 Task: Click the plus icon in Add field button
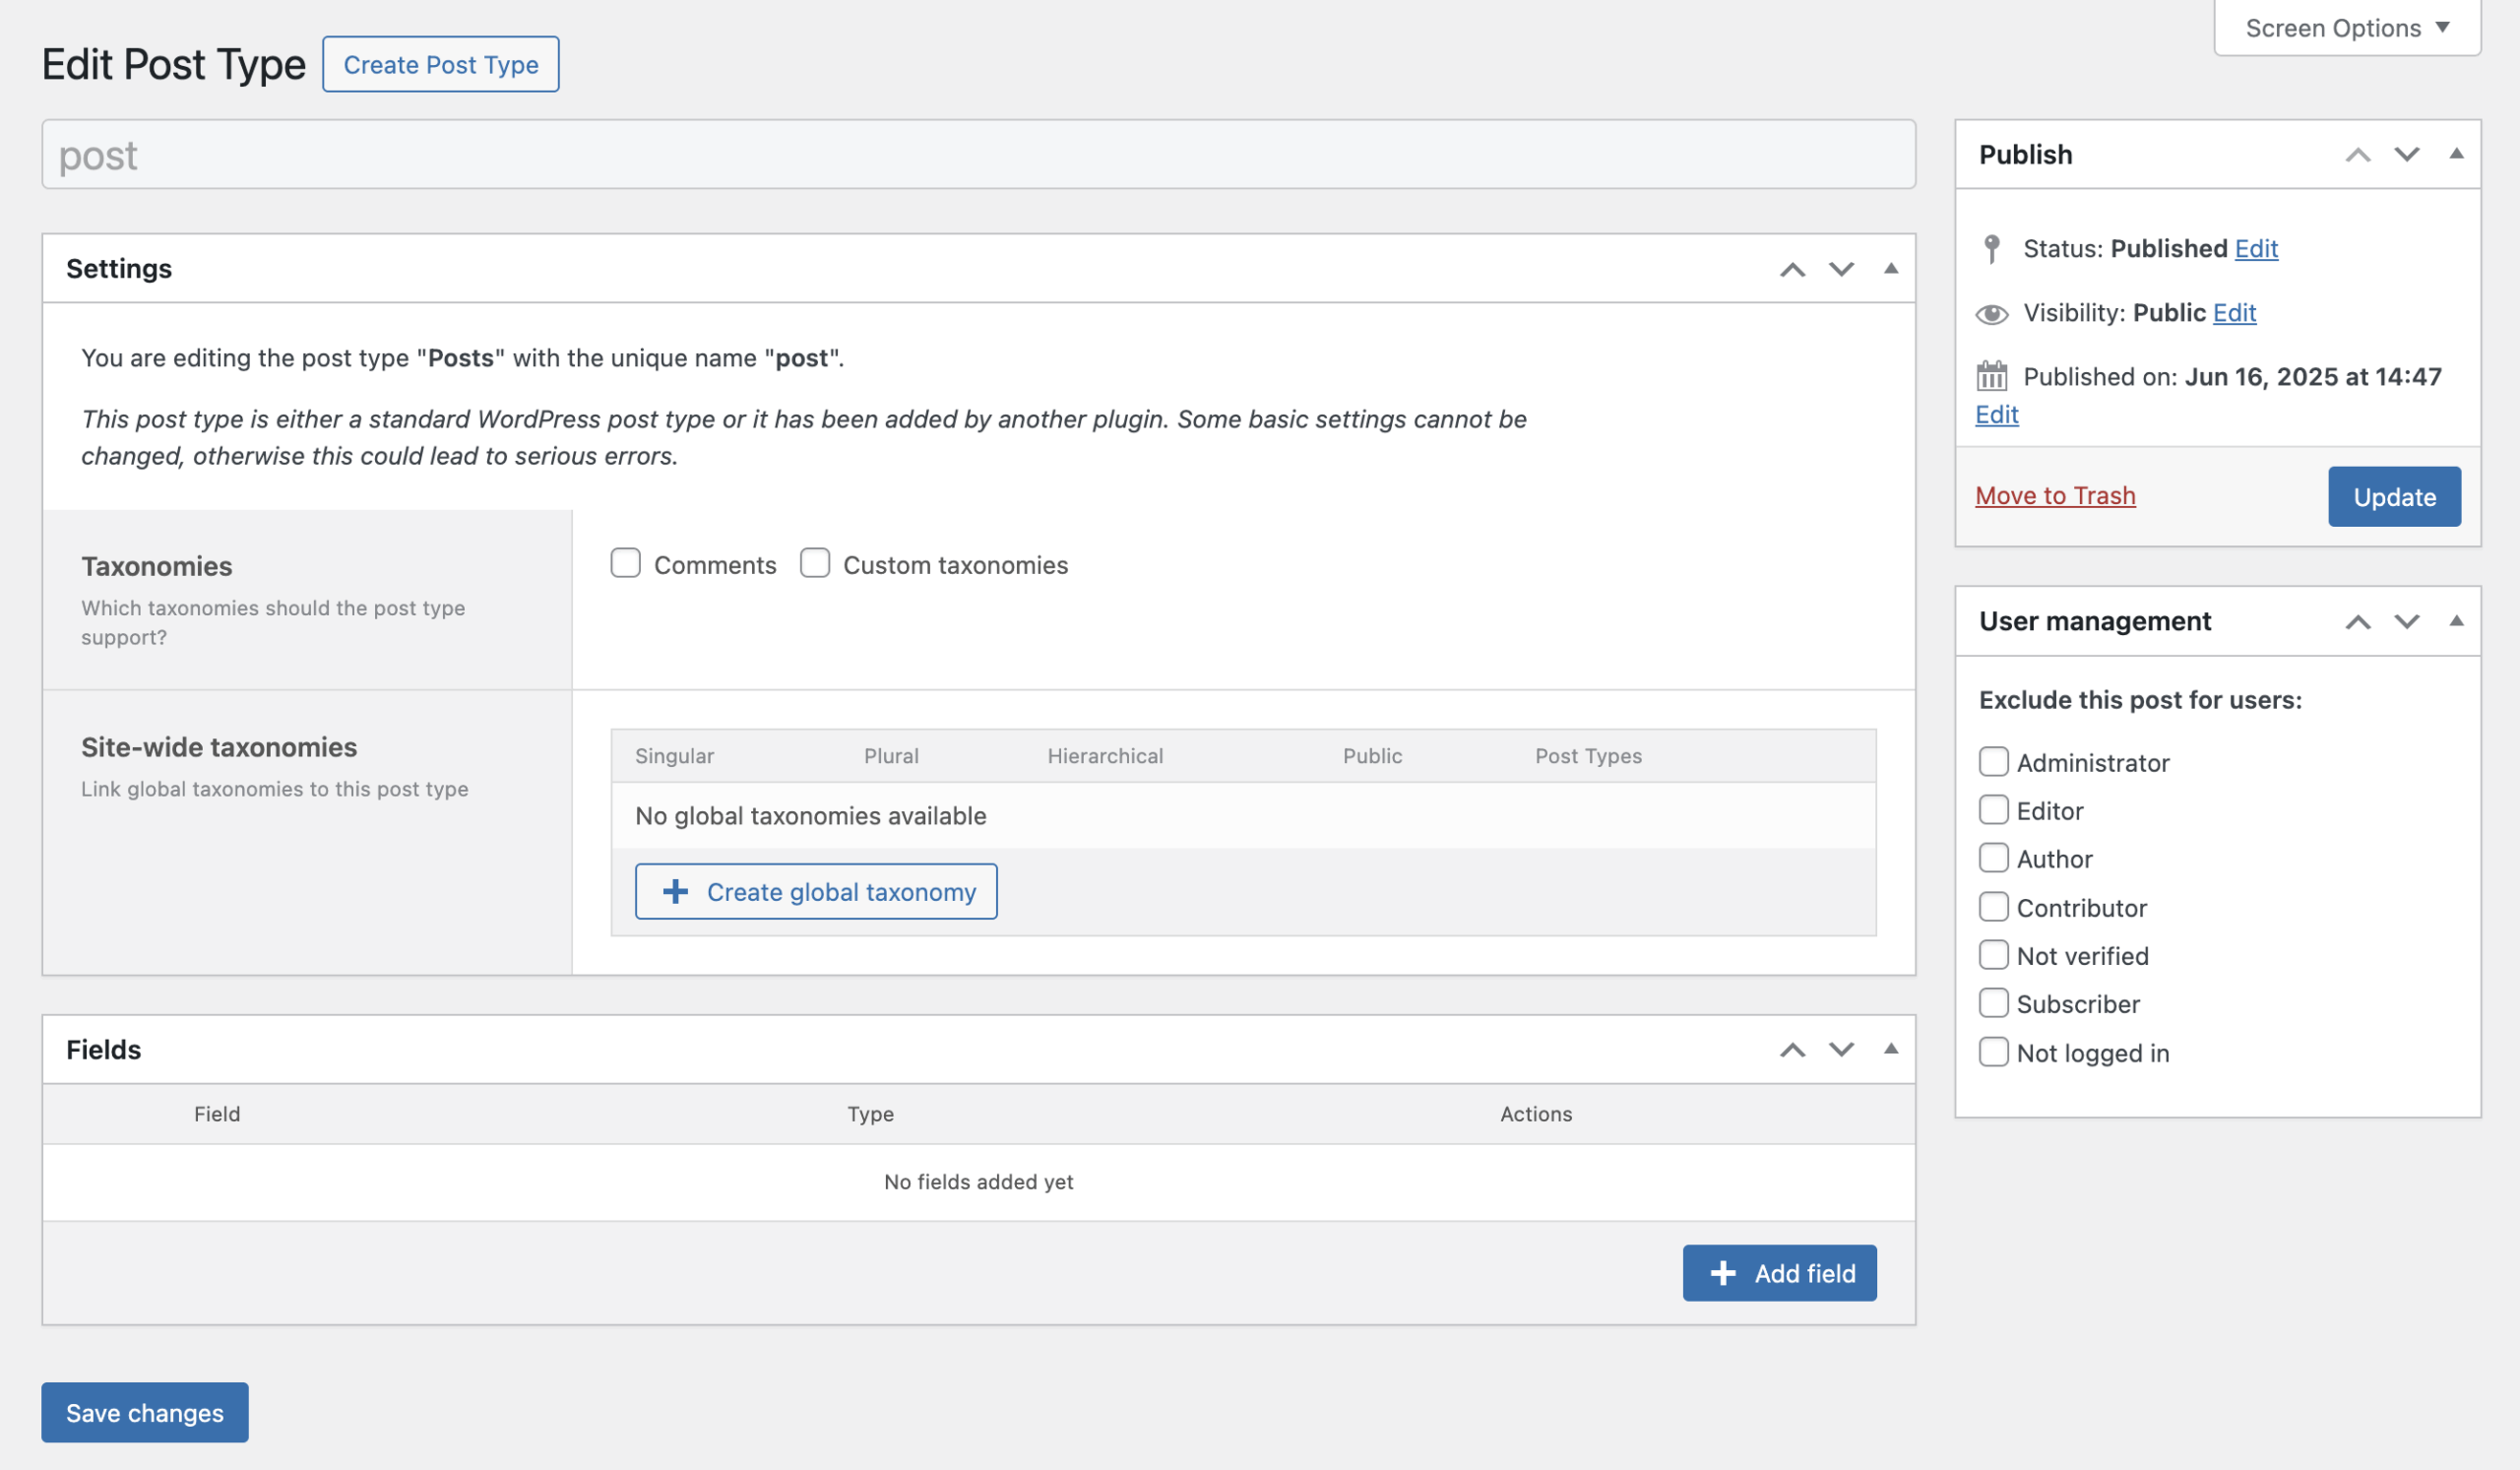point(1722,1272)
